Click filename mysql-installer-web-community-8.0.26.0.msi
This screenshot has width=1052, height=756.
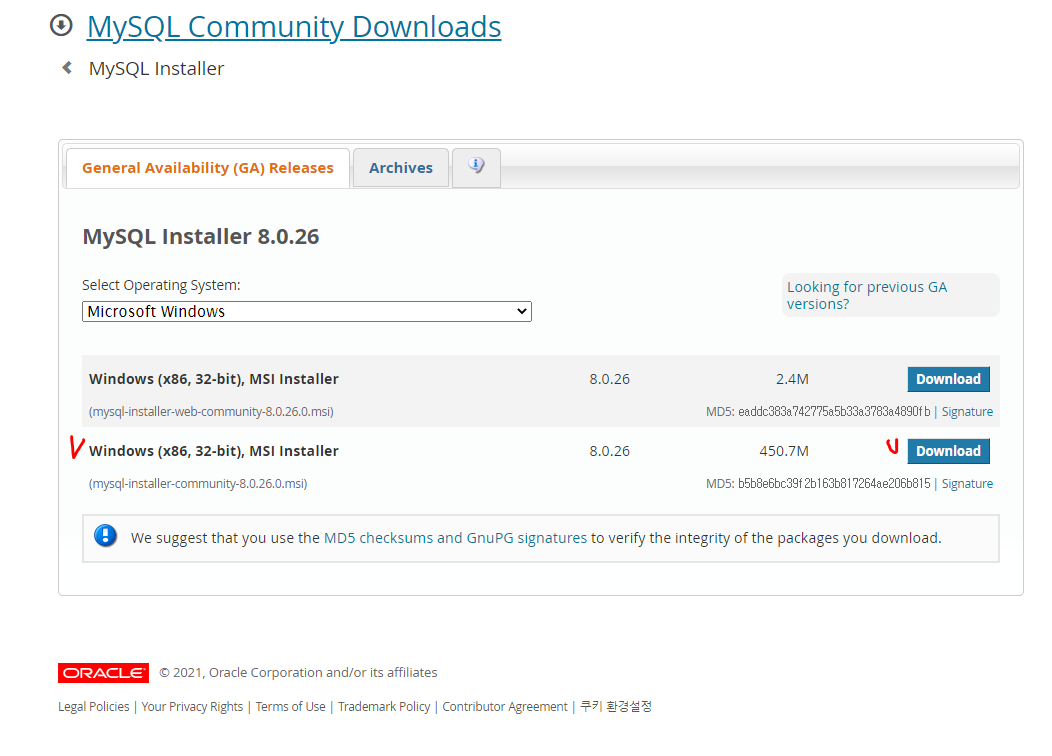(211, 412)
